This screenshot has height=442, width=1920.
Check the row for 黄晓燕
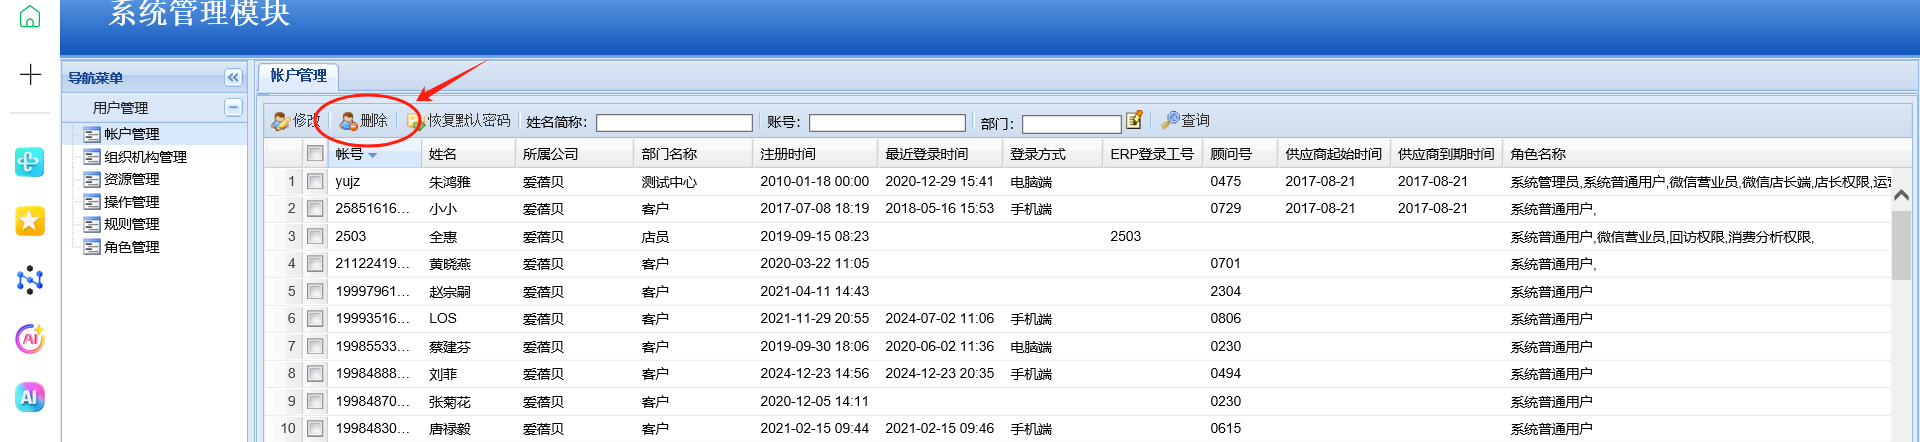[315, 264]
